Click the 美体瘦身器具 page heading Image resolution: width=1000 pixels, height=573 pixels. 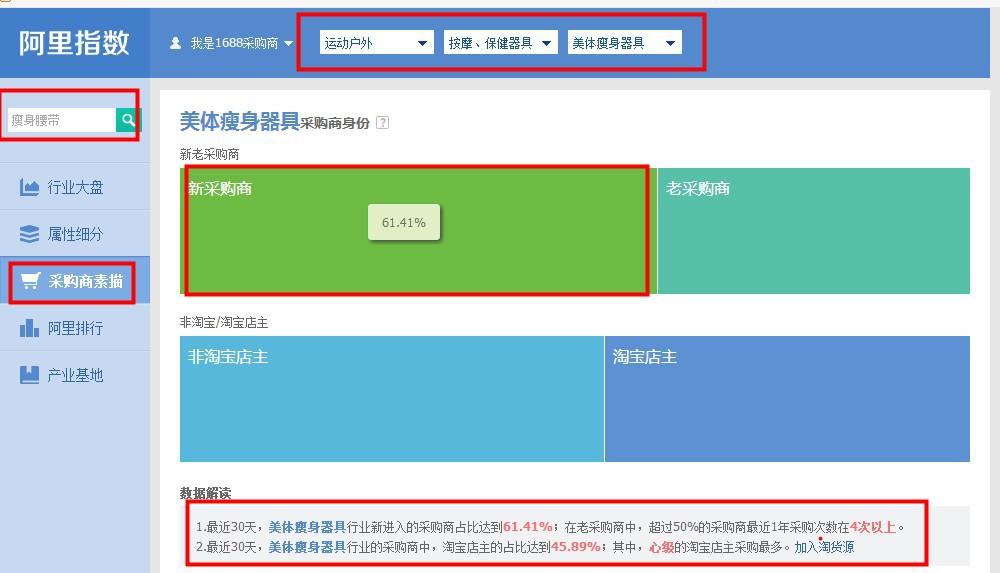coord(239,121)
